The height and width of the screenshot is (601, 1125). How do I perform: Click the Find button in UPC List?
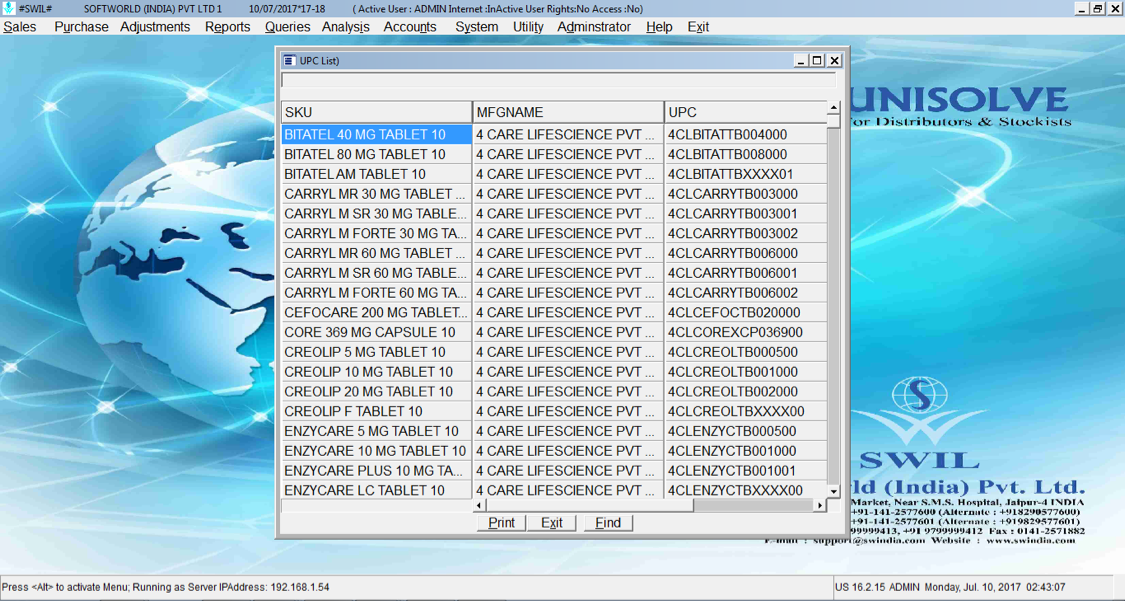pyautogui.click(x=608, y=523)
